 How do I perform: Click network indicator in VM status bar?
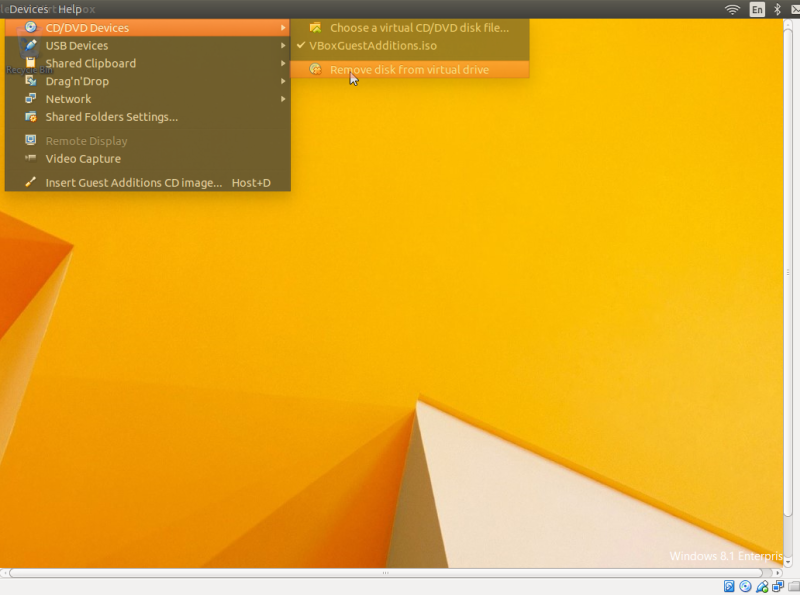tap(778, 586)
